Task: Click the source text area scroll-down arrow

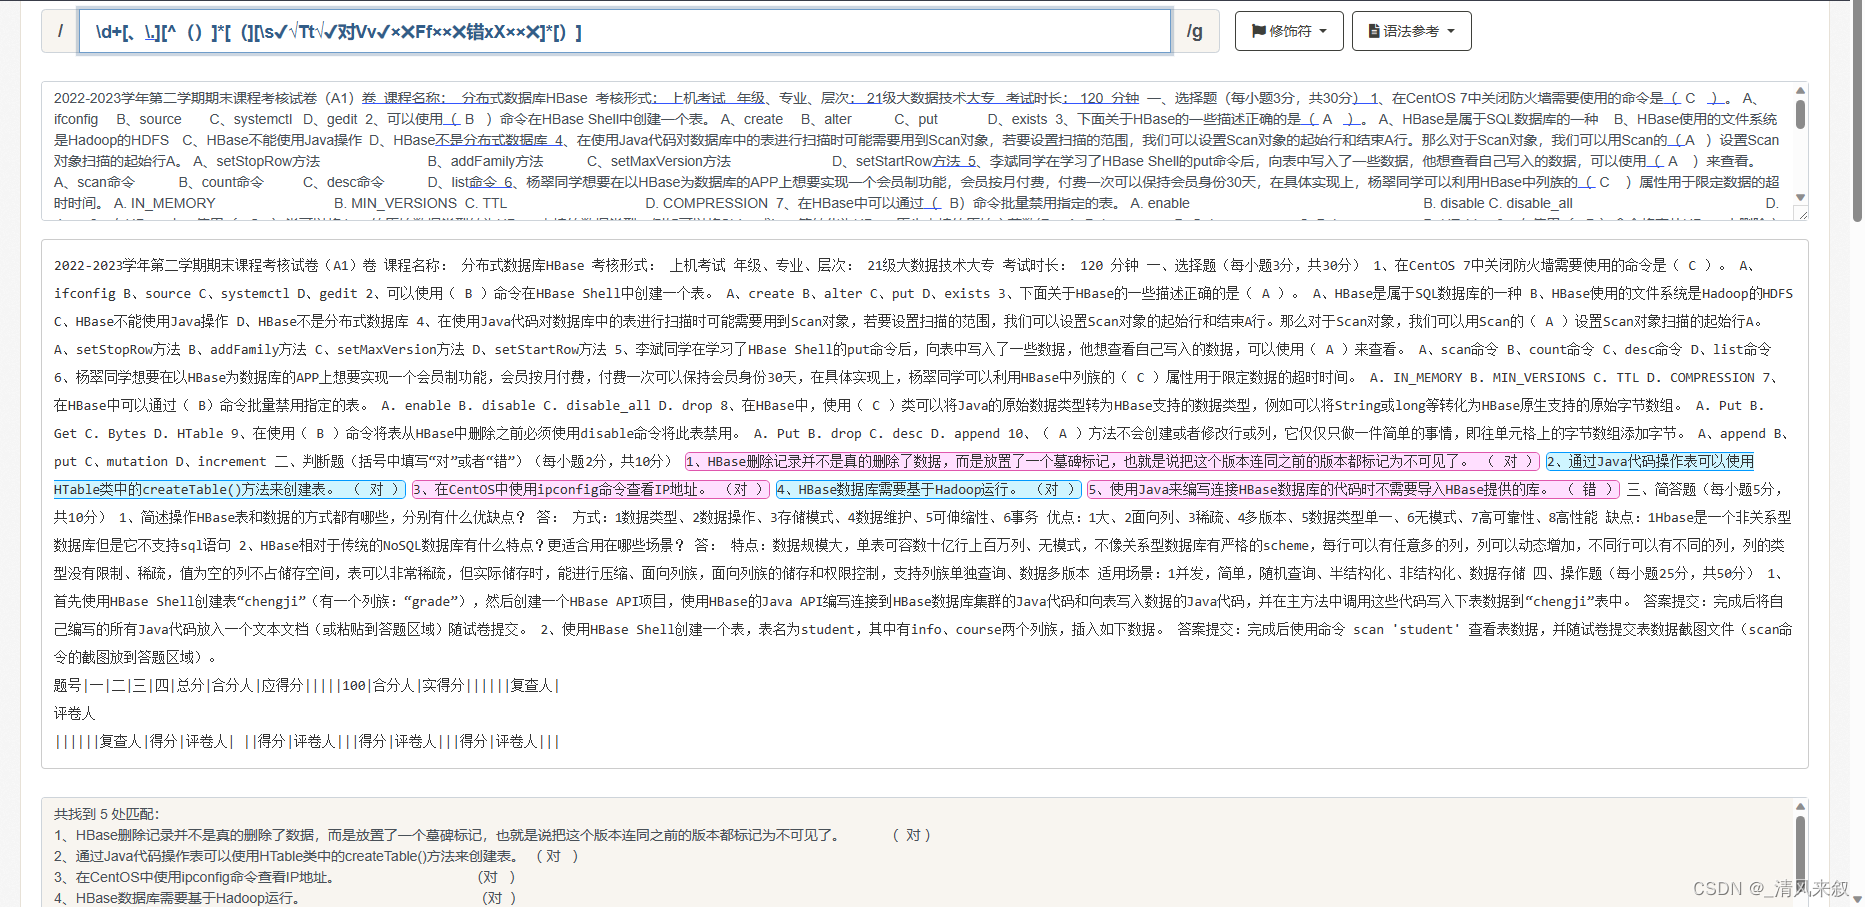Action: point(1800,197)
